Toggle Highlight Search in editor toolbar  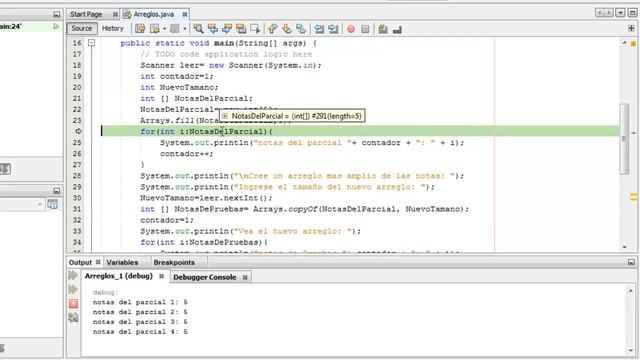(x=241, y=29)
